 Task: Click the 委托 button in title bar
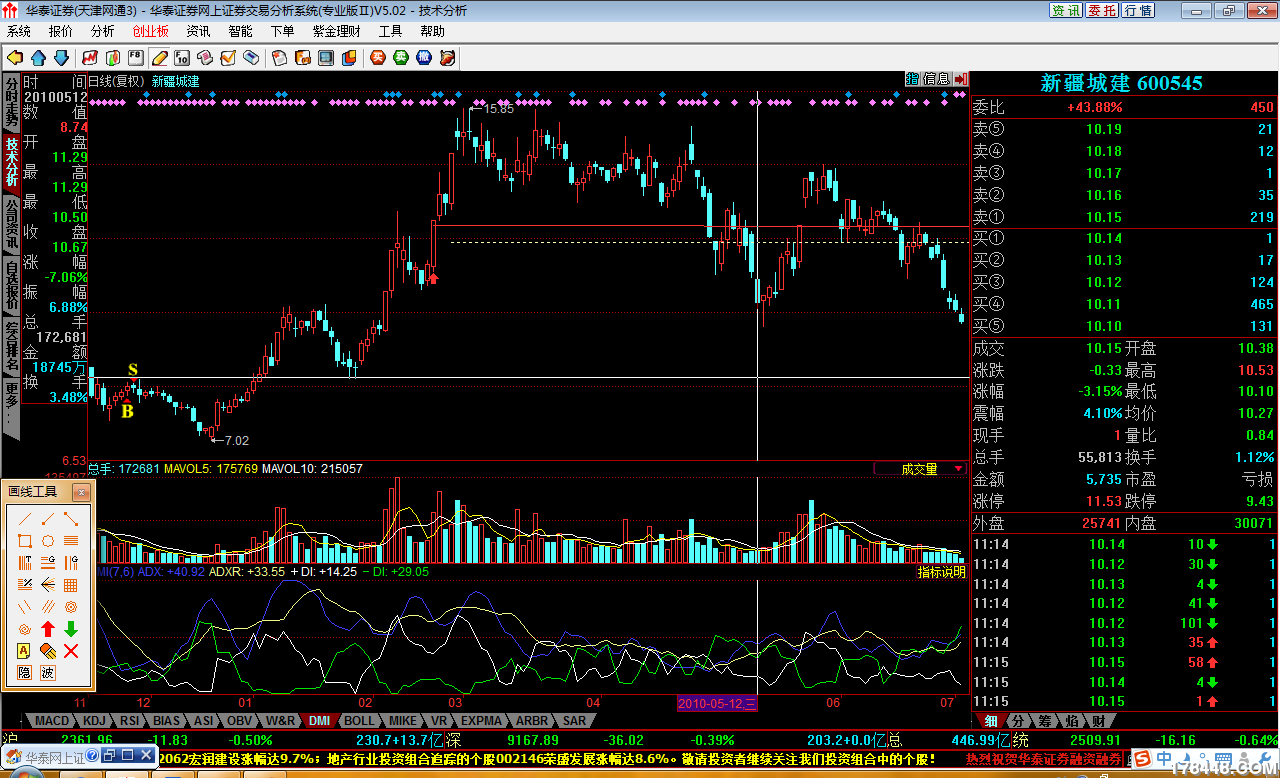[x=1101, y=10]
